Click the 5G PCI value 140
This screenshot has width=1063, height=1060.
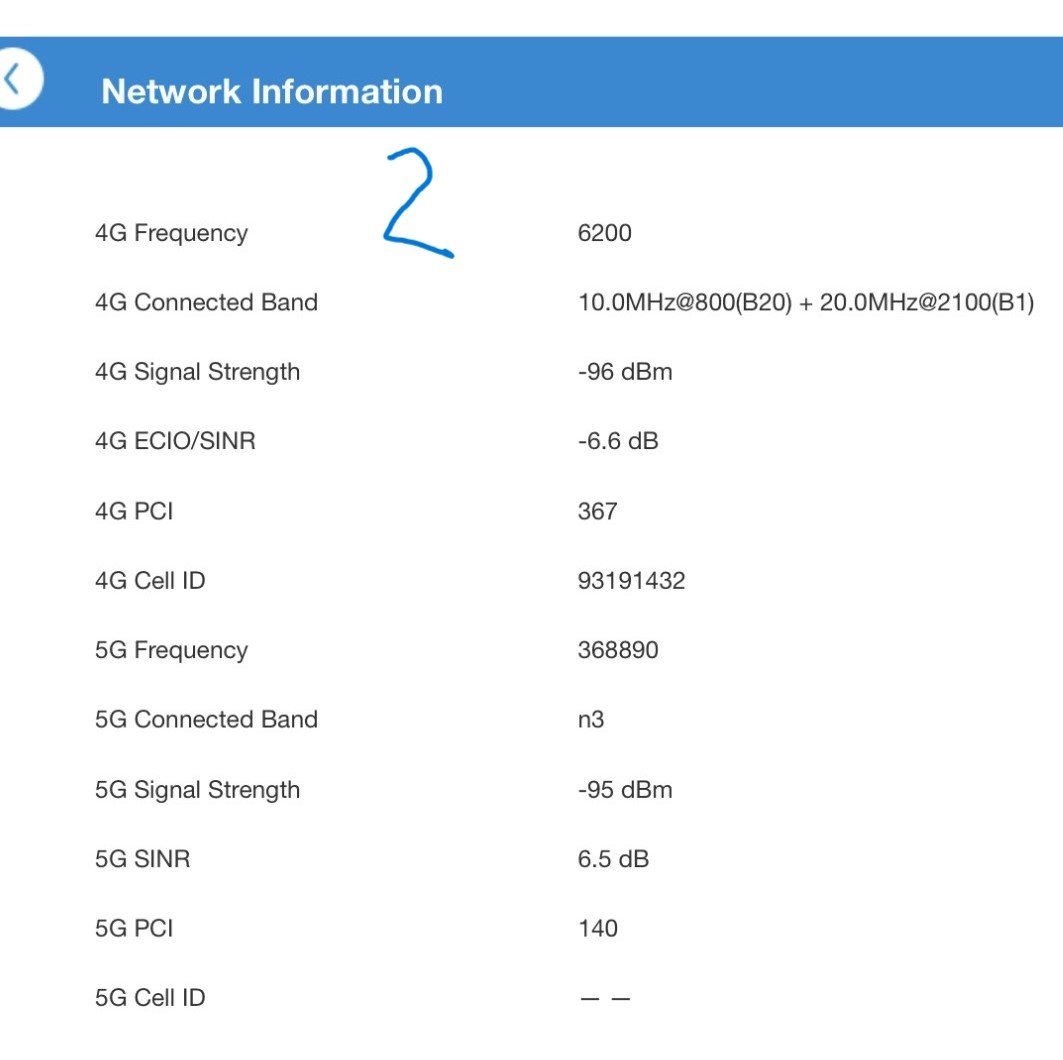pyautogui.click(x=597, y=928)
